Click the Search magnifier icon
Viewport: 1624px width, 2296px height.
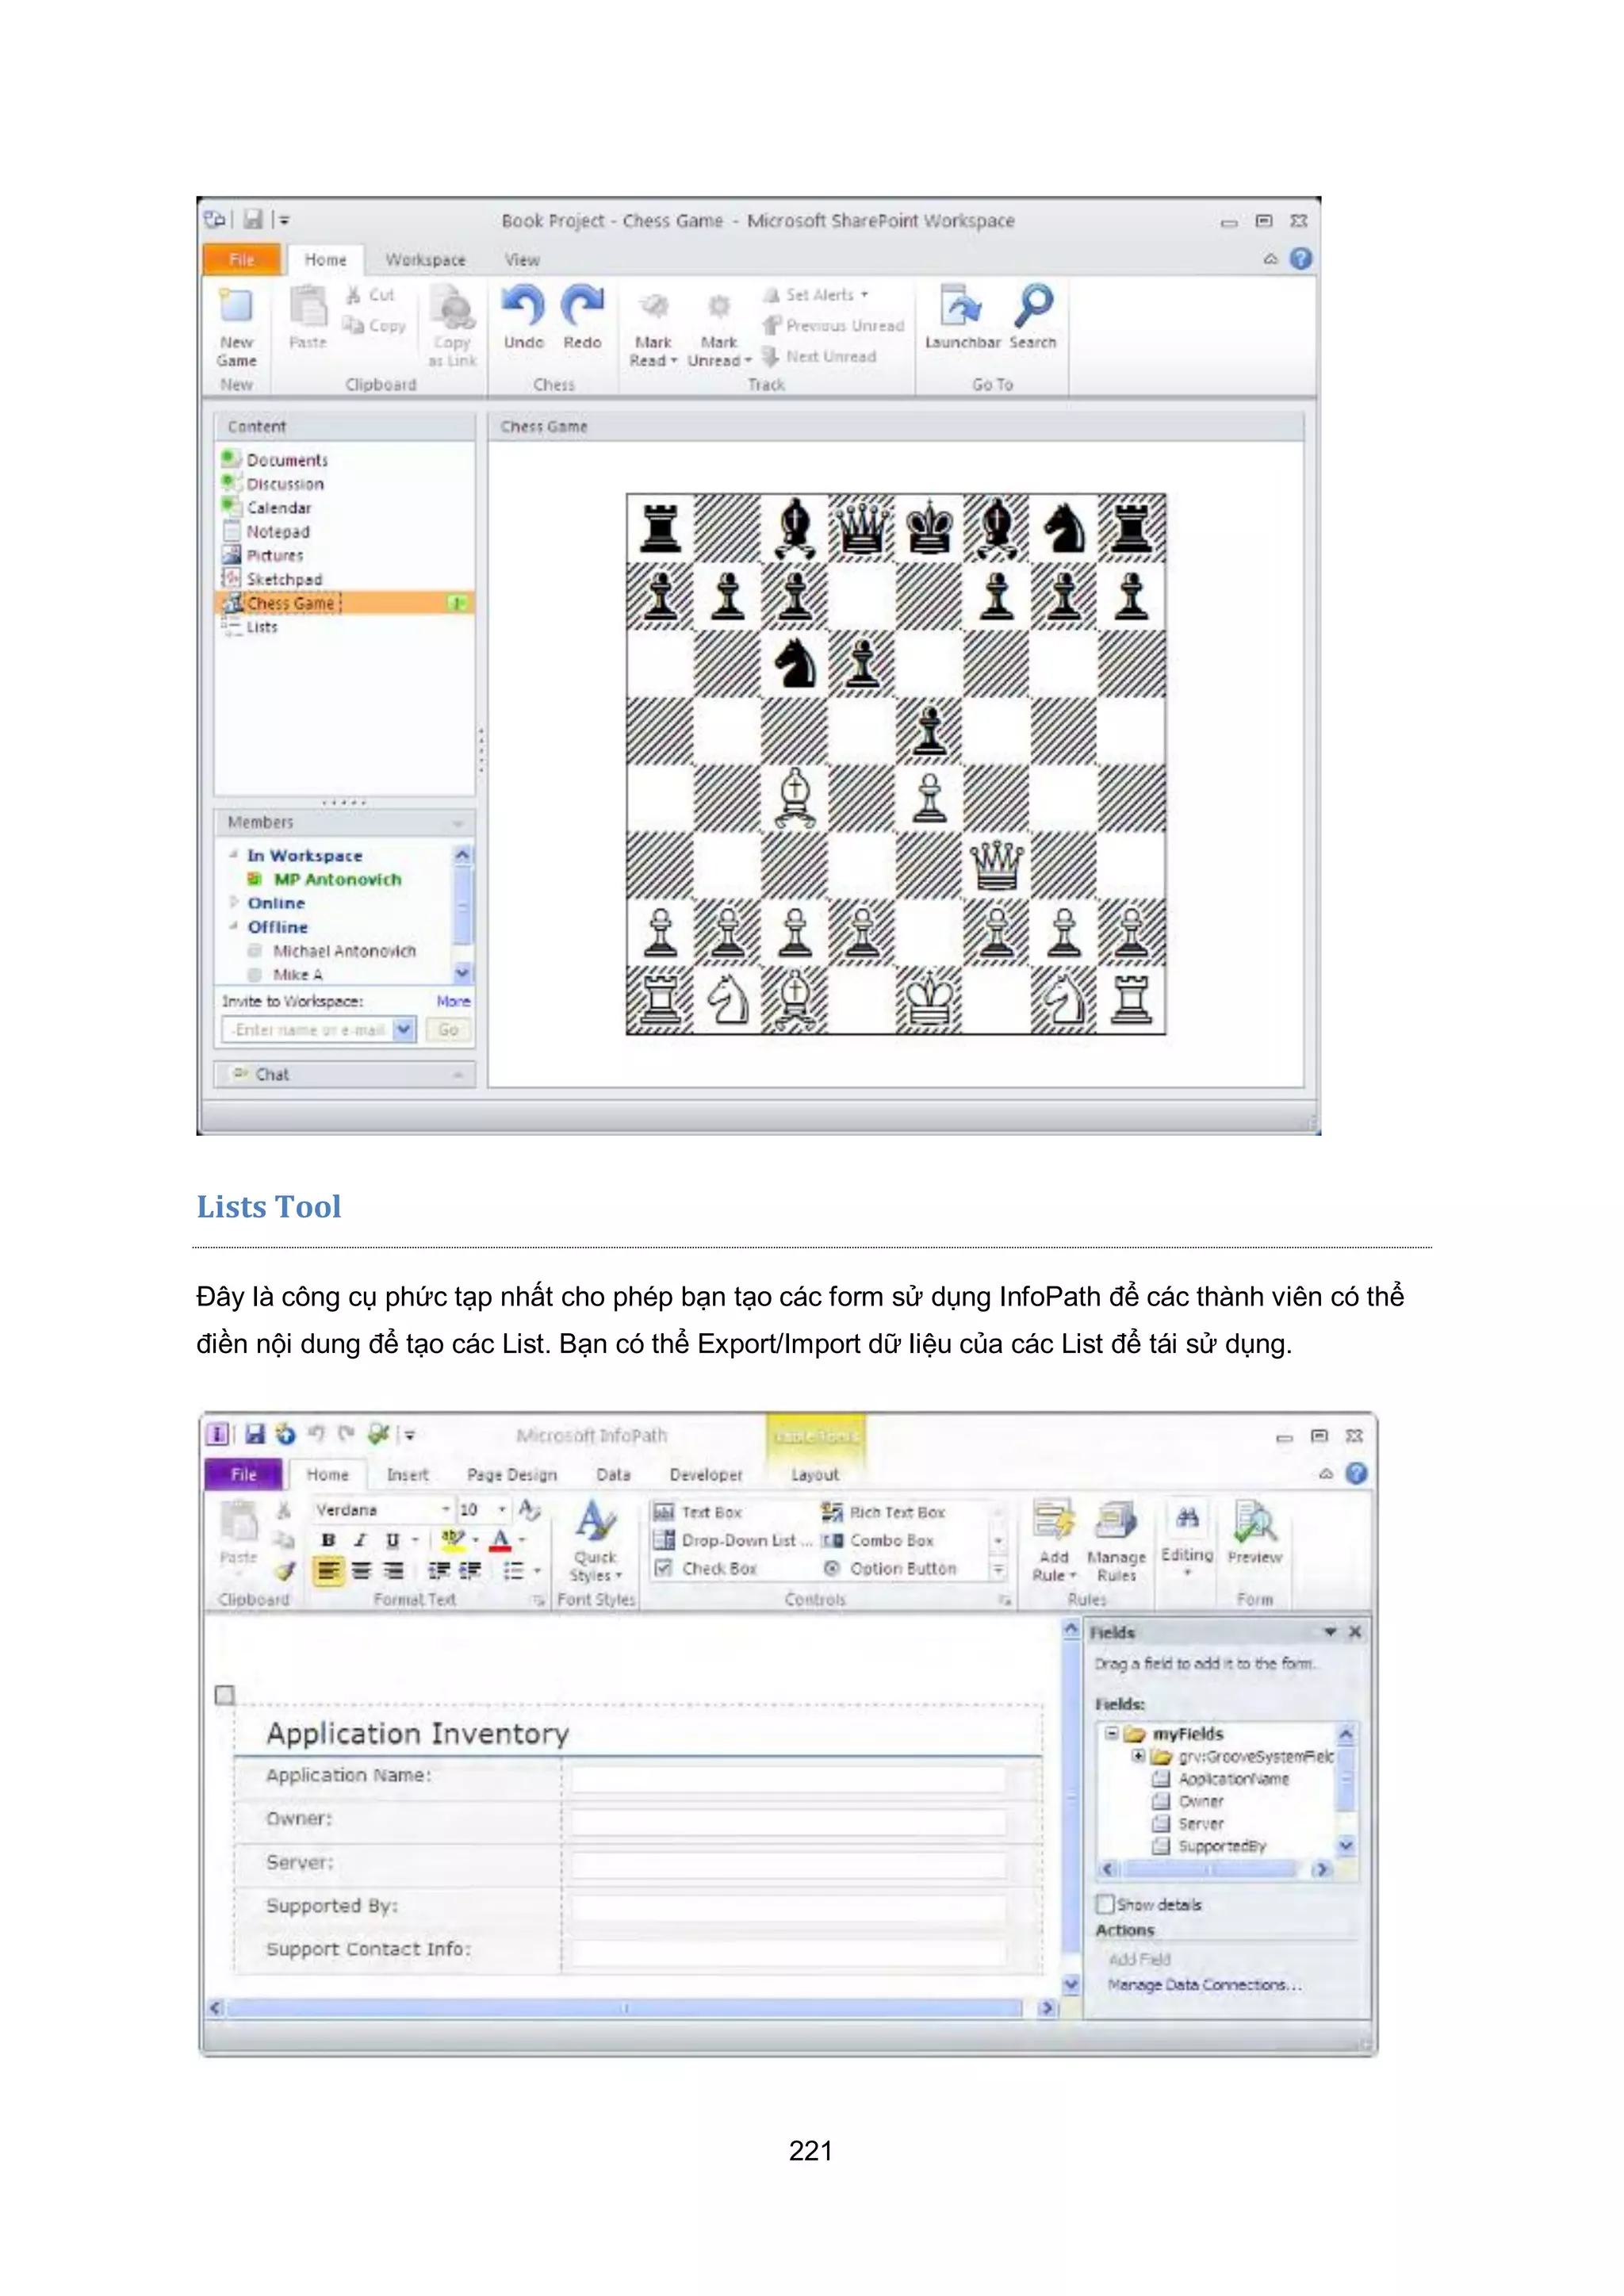1033,307
